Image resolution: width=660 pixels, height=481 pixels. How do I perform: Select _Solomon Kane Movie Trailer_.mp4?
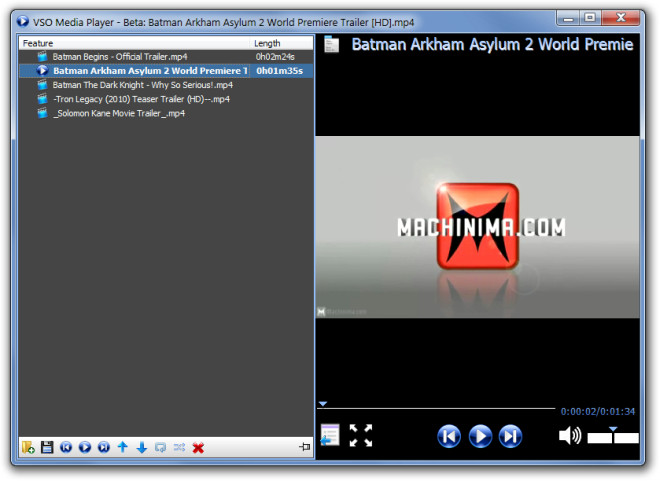(x=166, y=114)
